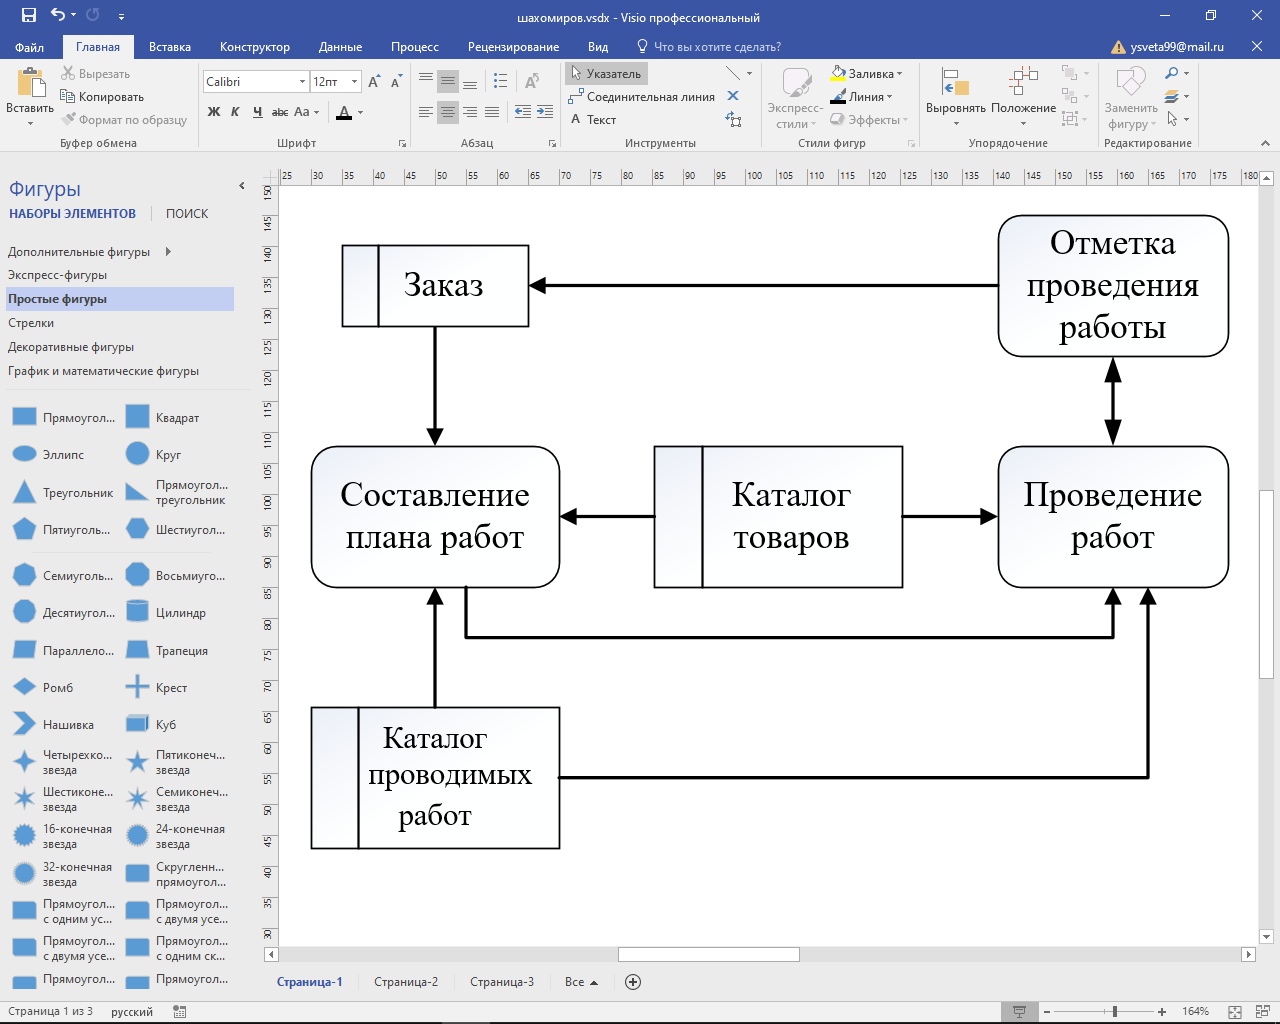Image resolution: width=1280 pixels, height=1024 pixels.
Task: Toggle Bold formatting (Ж)
Action: coord(214,112)
